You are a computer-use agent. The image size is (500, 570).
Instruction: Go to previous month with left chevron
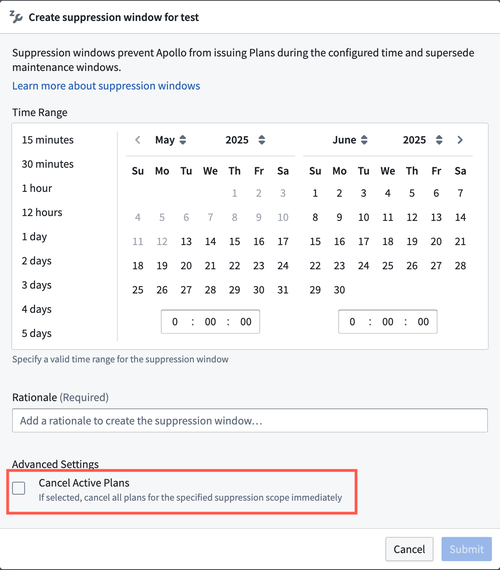point(138,140)
